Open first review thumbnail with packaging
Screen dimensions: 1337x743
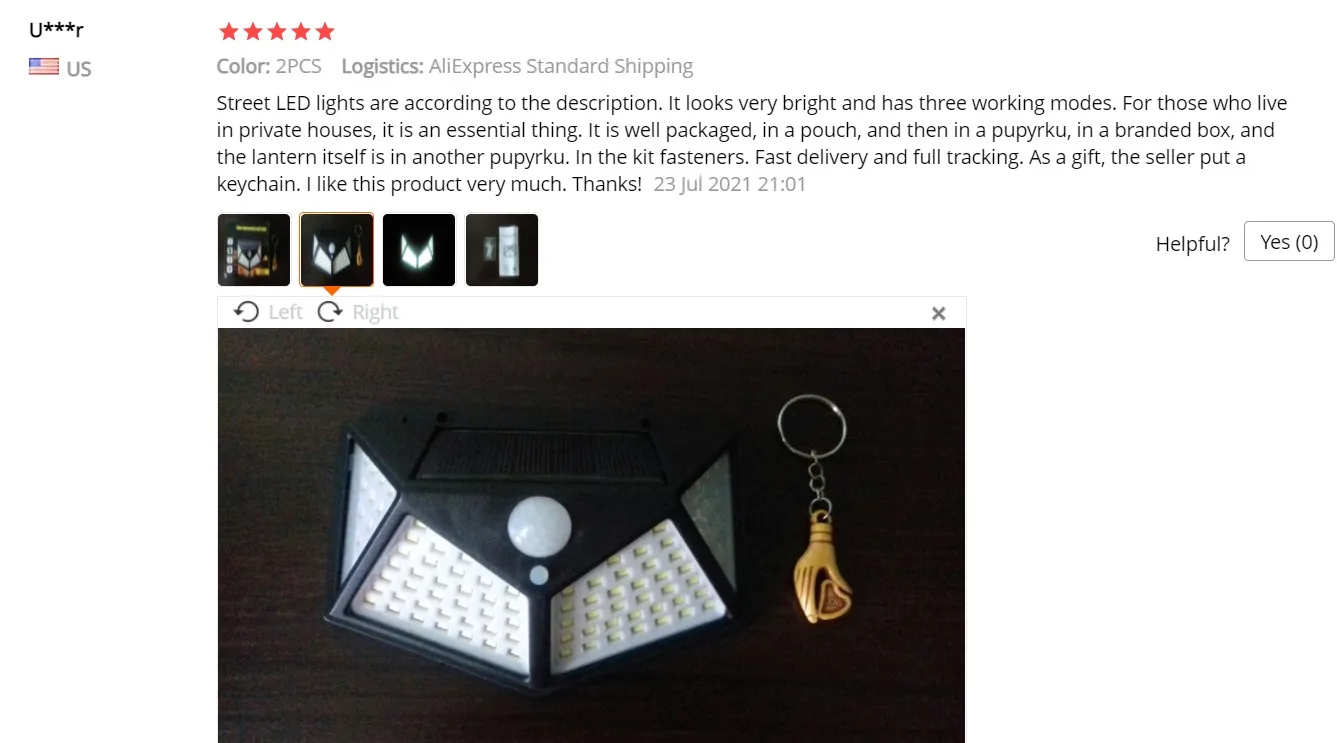pos(254,250)
